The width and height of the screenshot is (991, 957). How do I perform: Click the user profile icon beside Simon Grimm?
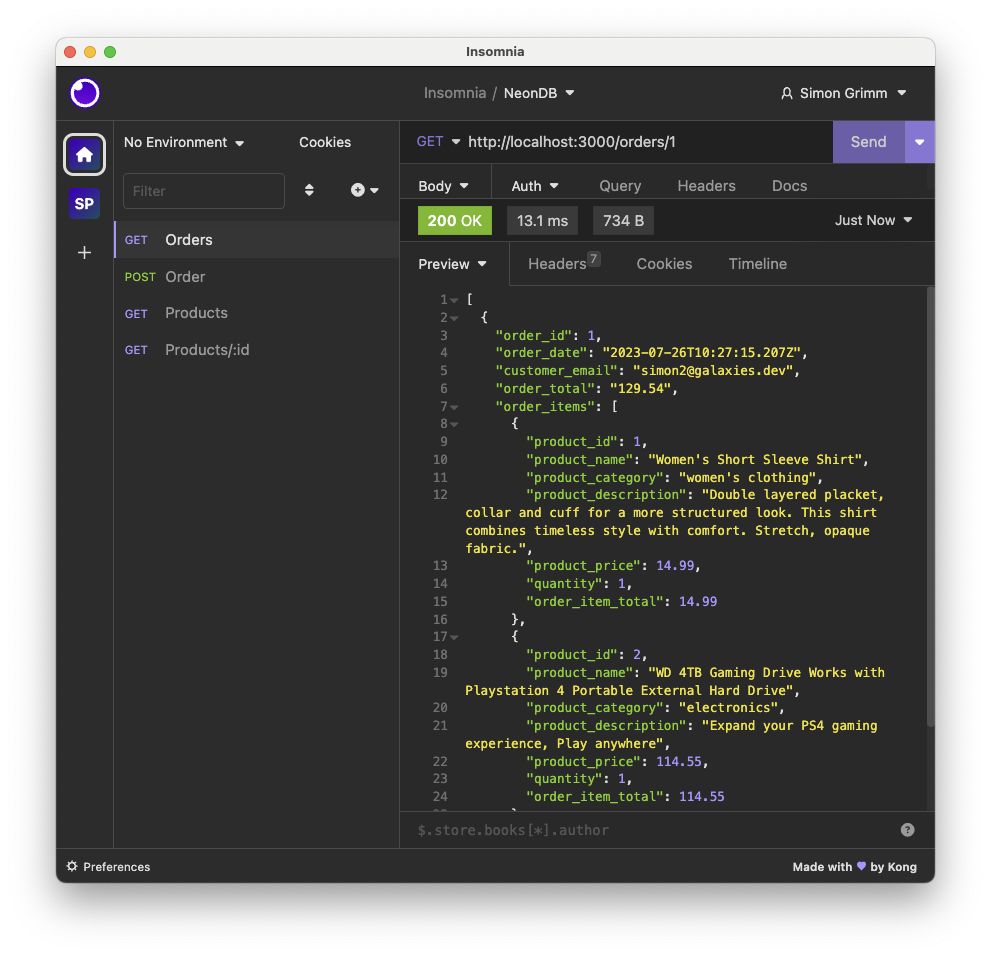click(786, 94)
